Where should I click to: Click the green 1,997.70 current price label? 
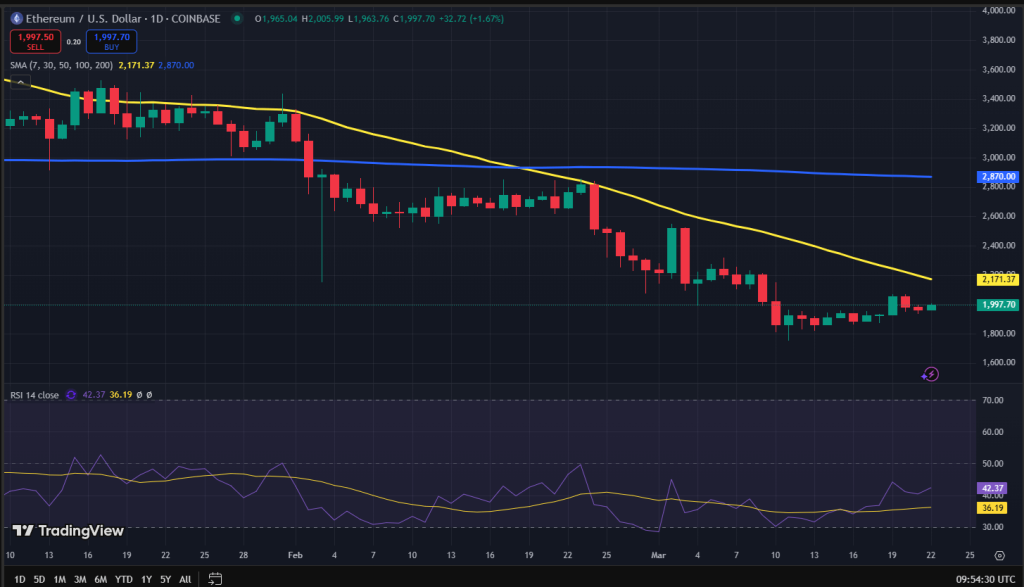pyautogui.click(x=997, y=305)
